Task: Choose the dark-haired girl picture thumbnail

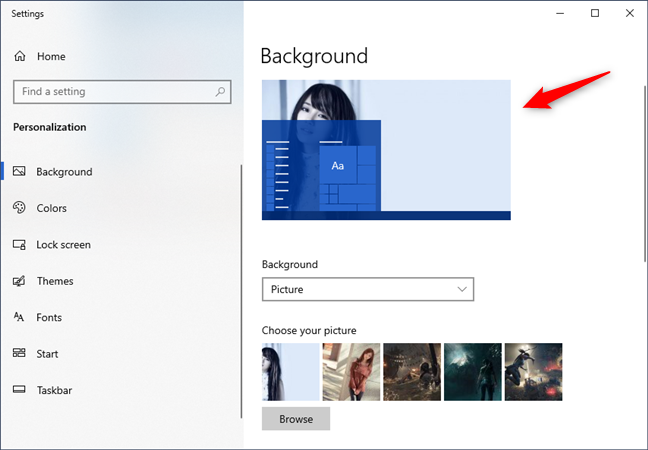Action: coord(291,372)
